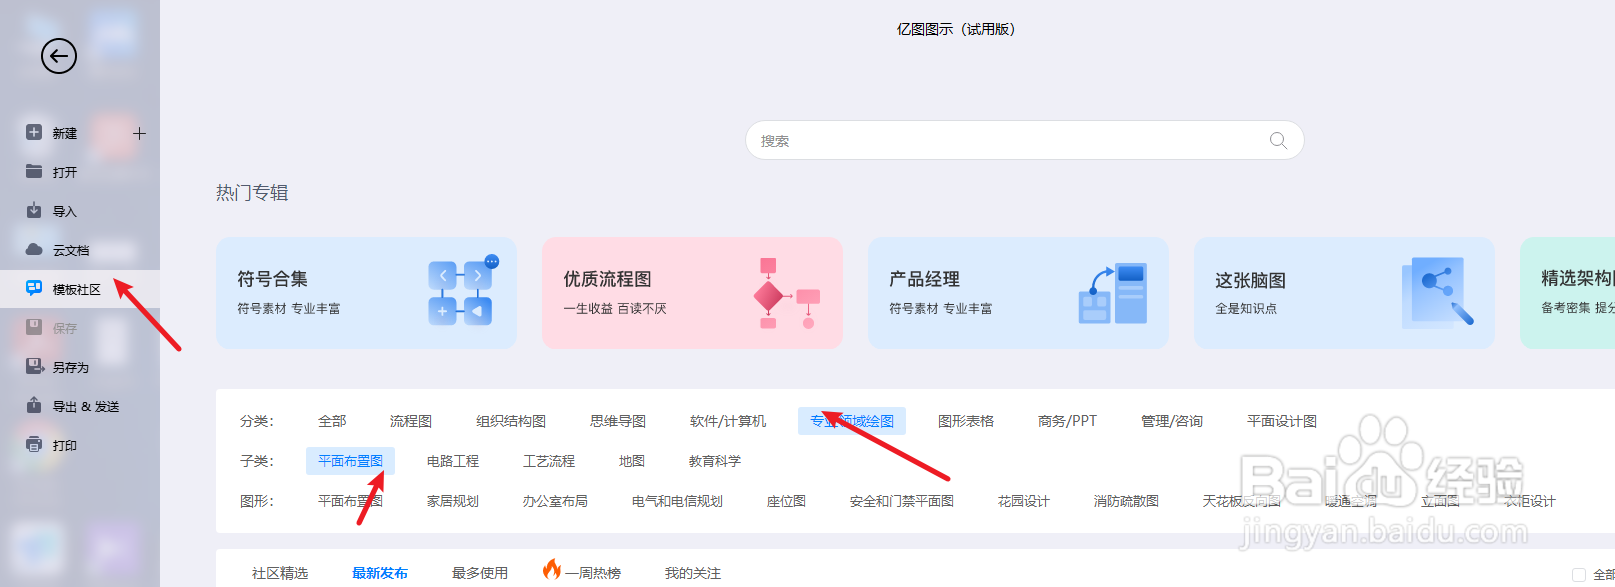Choose the 办公室布局 diagram type
This screenshot has height=587, width=1615.
pyautogui.click(x=555, y=501)
